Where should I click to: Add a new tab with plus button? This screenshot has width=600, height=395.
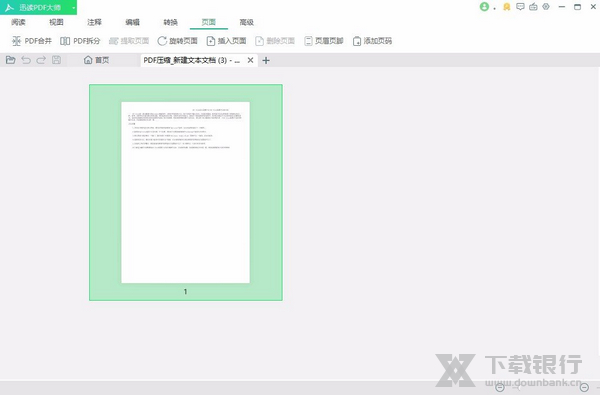coord(266,60)
